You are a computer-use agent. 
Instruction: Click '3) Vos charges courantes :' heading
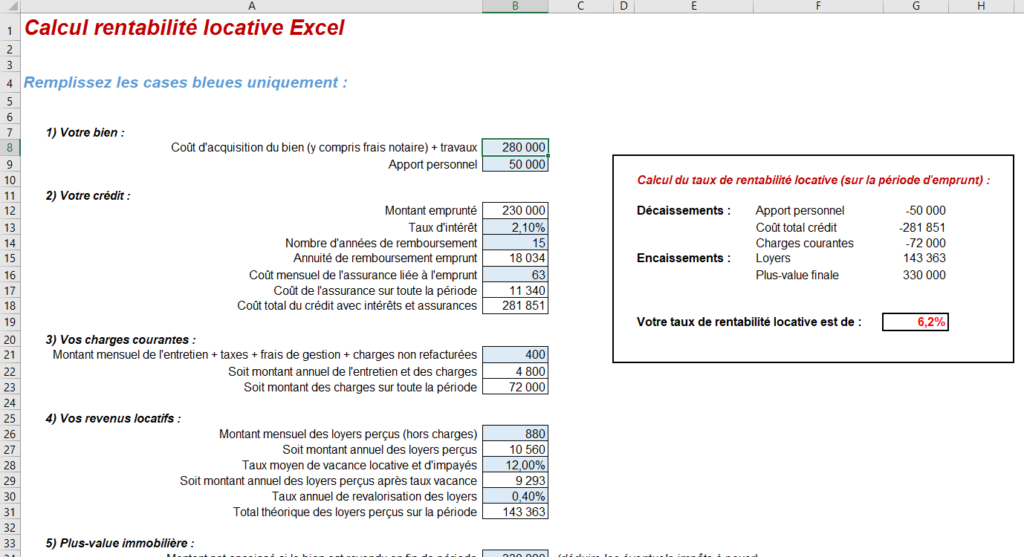coord(121,340)
